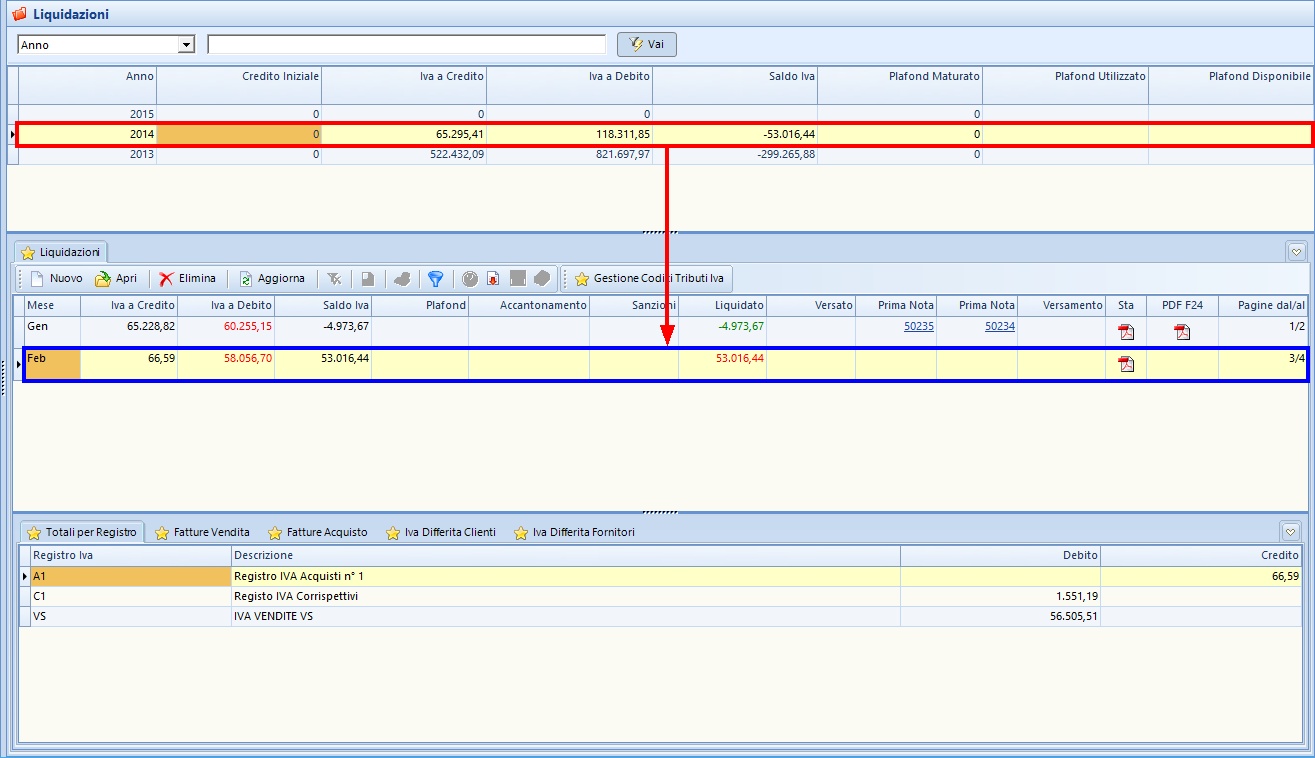Expand the Totali per Registro panel arrow
Image resolution: width=1315 pixels, height=758 pixels.
[x=1290, y=532]
